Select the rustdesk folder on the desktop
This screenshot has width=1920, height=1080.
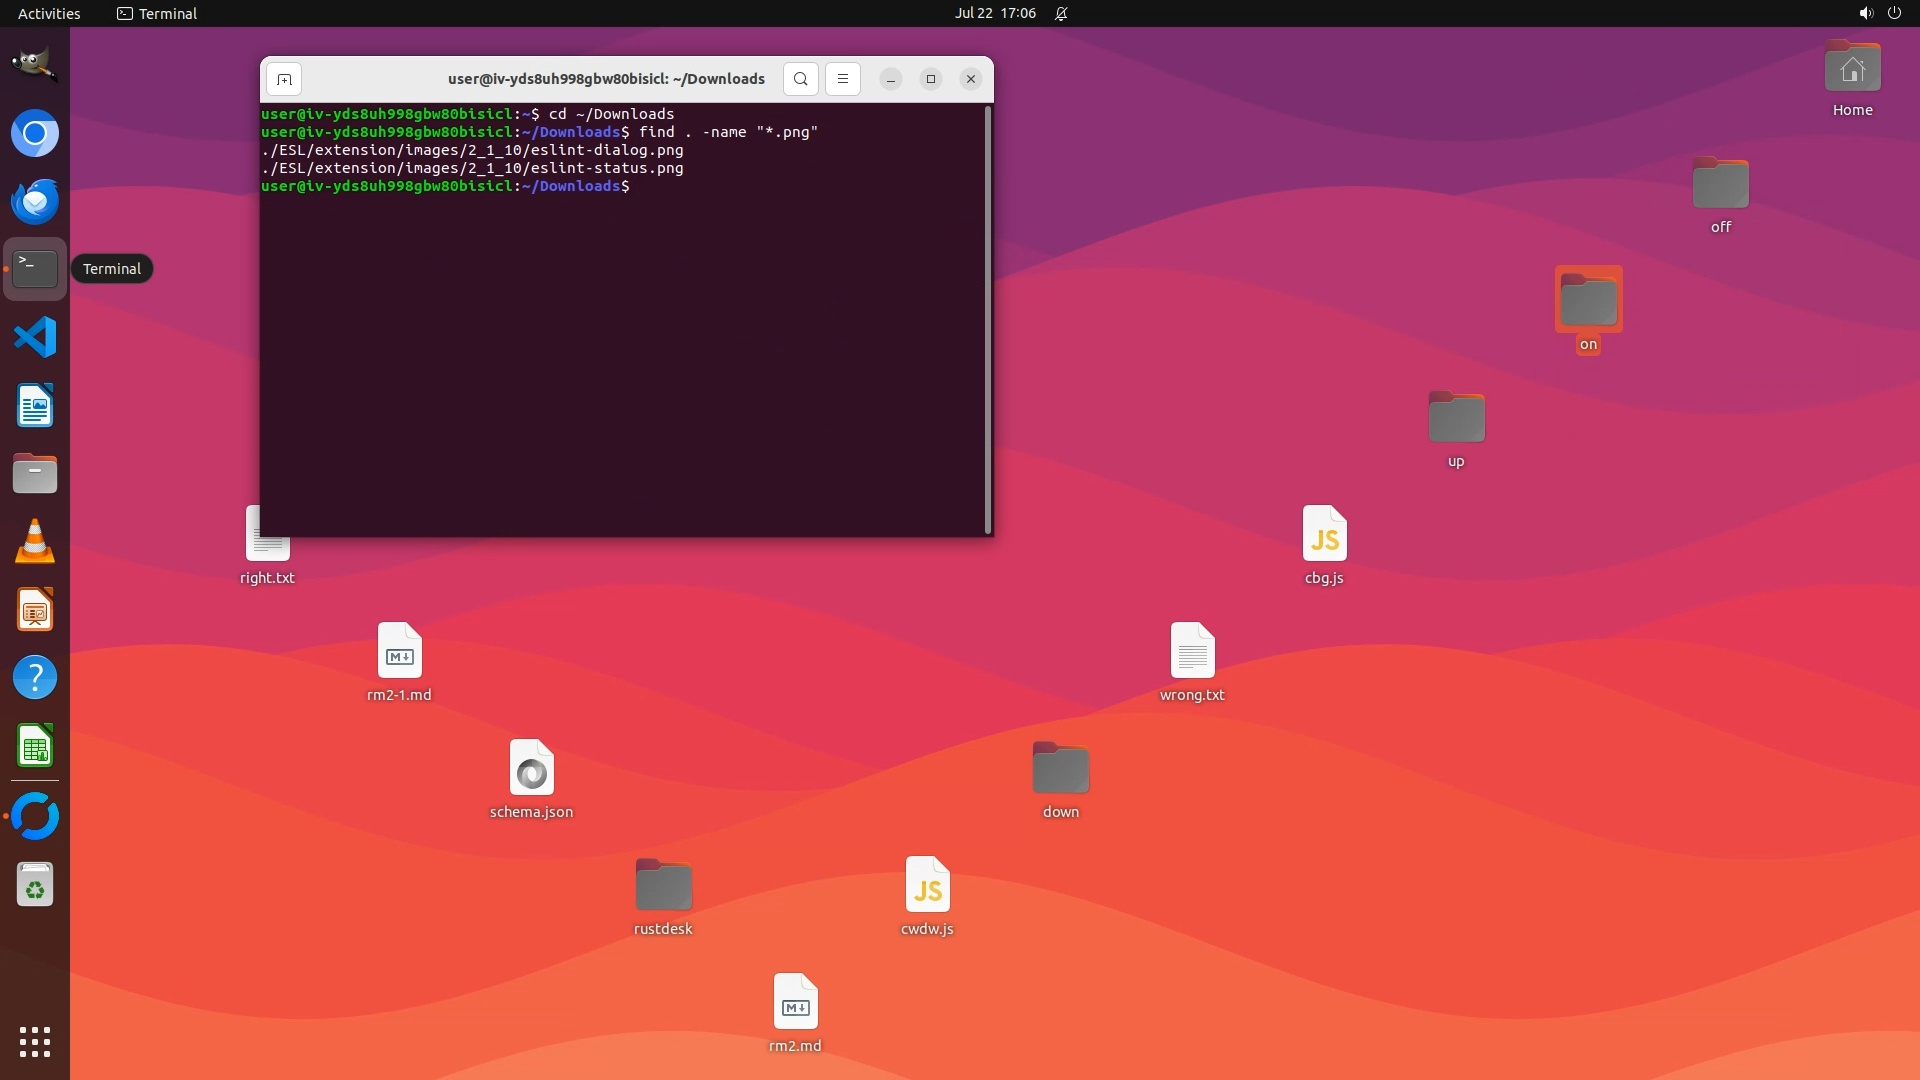[663, 886]
